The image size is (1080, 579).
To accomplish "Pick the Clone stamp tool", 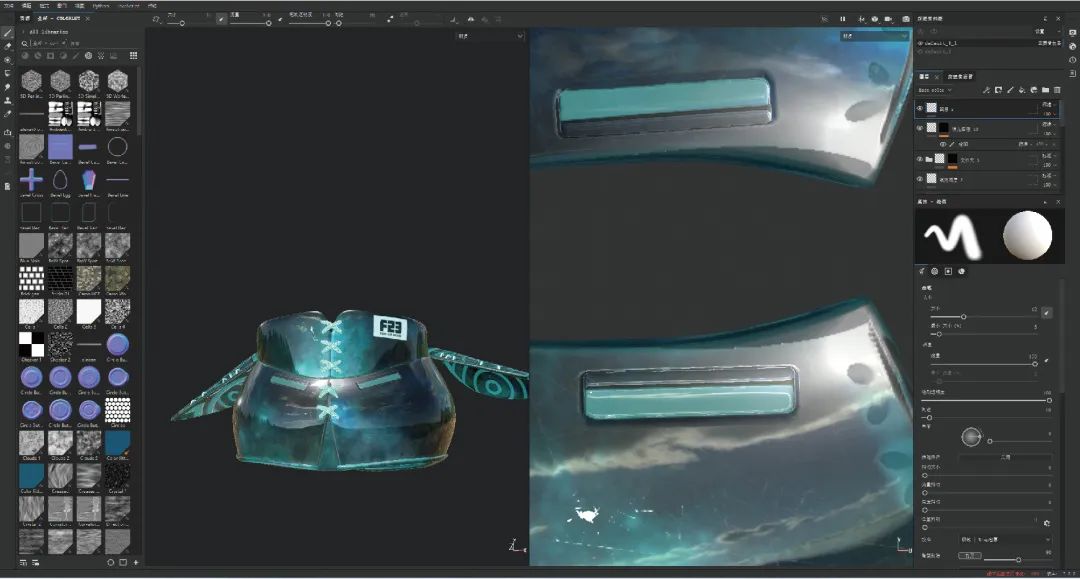I will [x=8, y=100].
